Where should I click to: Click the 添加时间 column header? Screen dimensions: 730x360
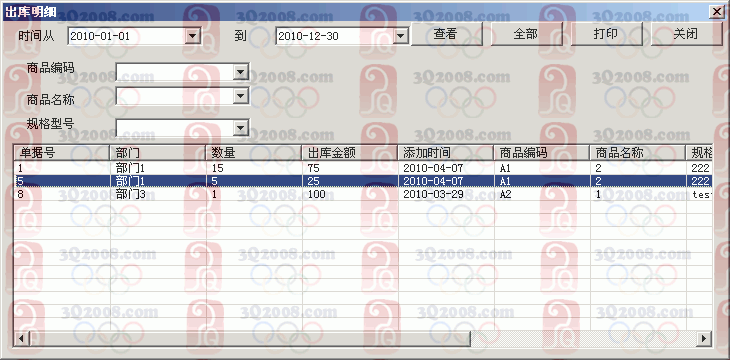coord(446,153)
